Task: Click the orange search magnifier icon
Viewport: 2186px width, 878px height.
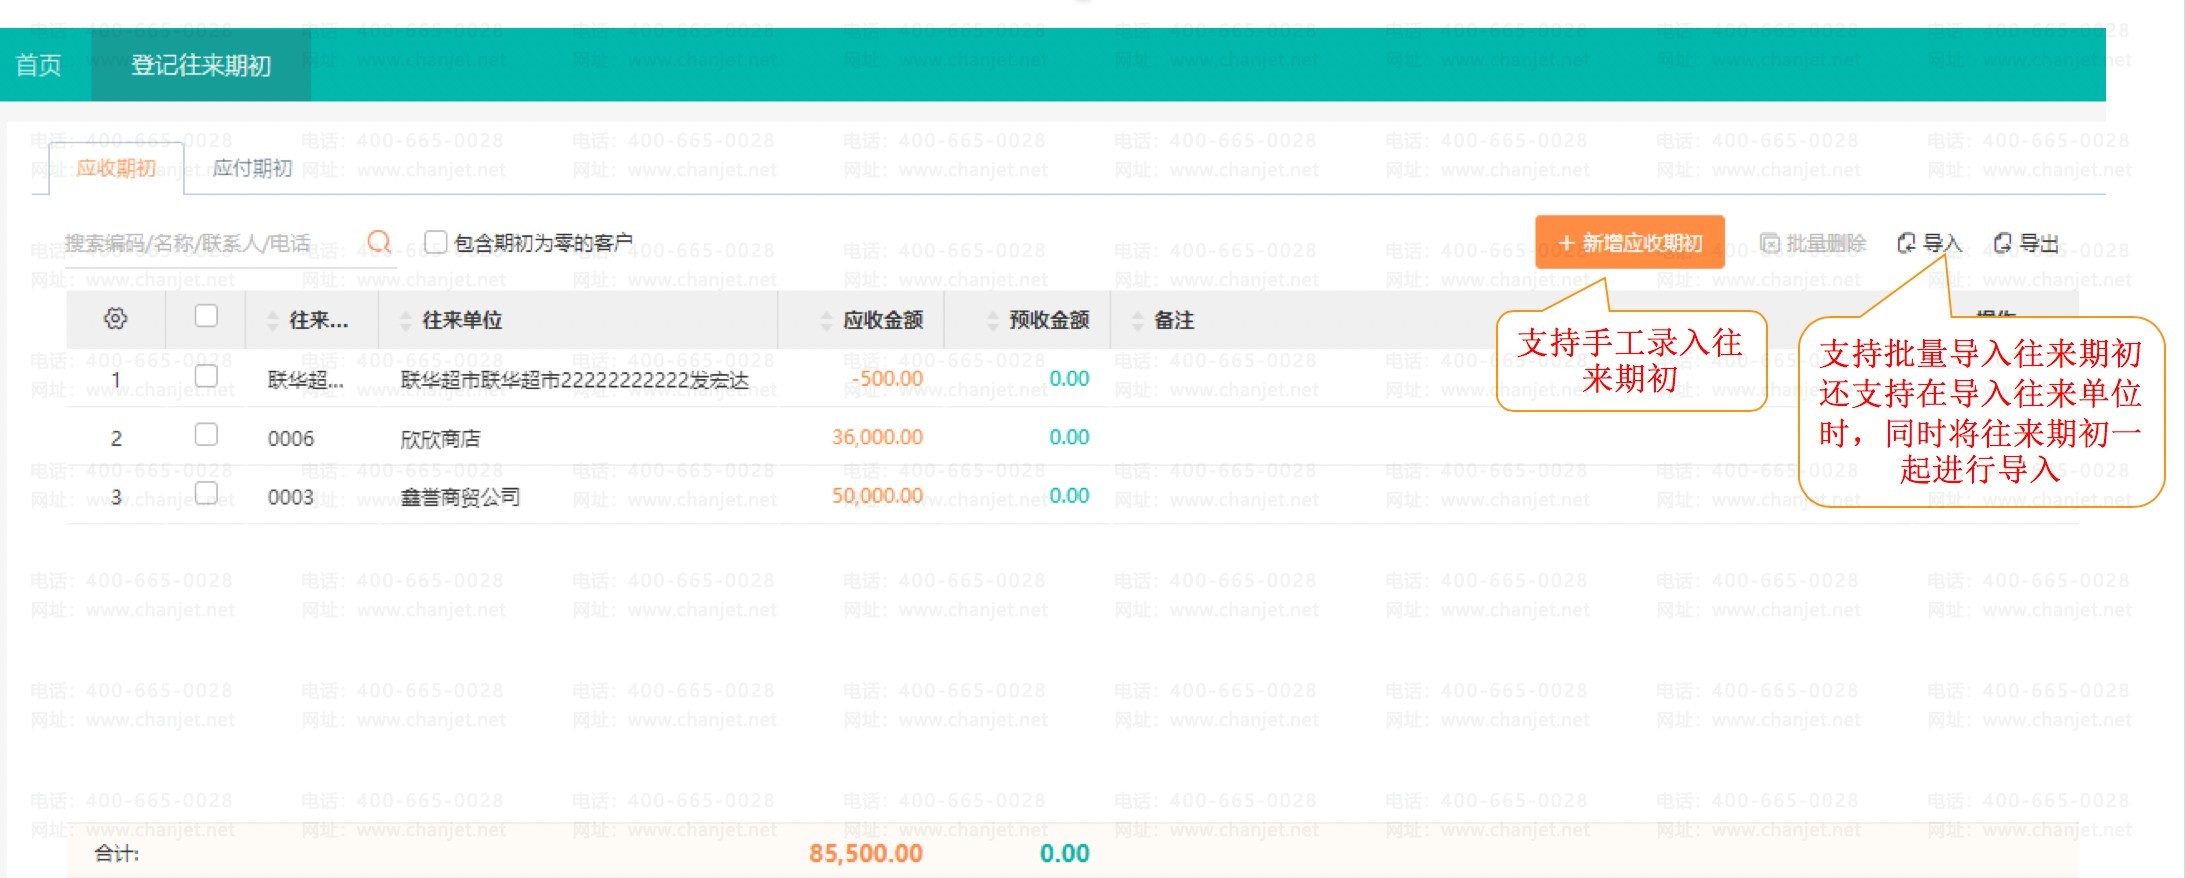Action: pos(379,242)
